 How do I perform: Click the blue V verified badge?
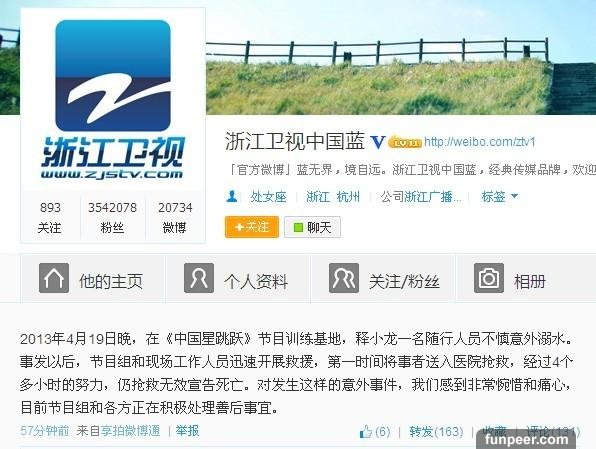click(x=377, y=142)
